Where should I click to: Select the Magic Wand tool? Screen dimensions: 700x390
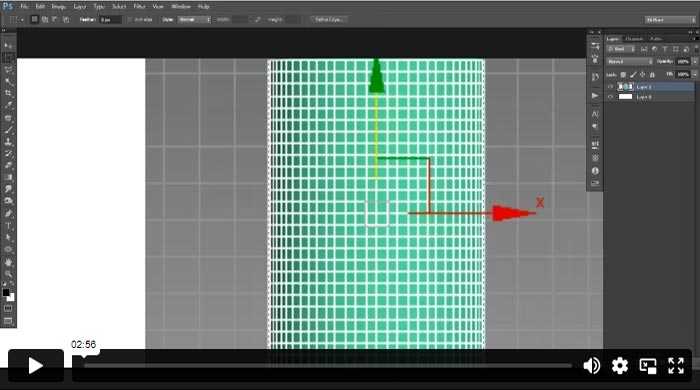click(x=8, y=82)
